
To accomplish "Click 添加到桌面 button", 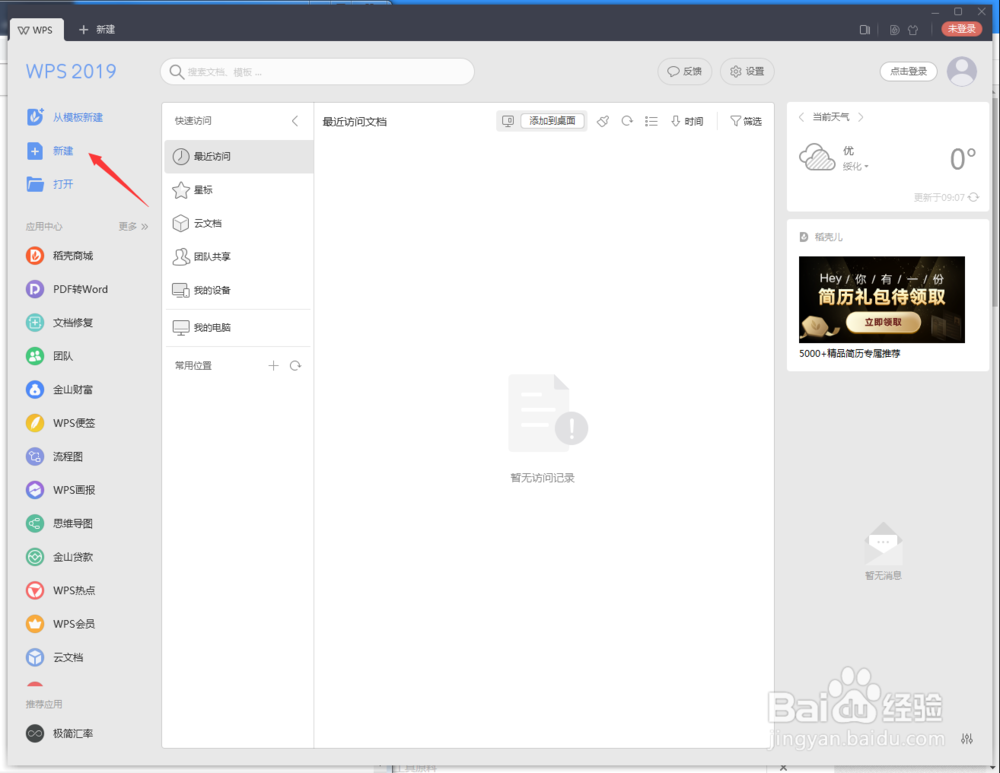I will [x=552, y=121].
